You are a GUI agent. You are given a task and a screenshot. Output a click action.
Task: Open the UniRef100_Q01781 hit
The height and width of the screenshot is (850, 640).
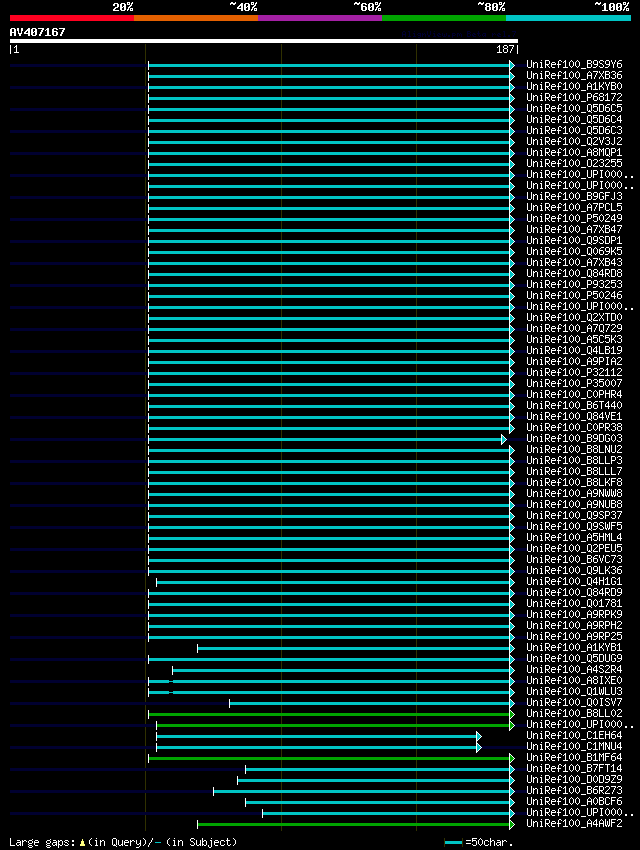tap(574, 603)
